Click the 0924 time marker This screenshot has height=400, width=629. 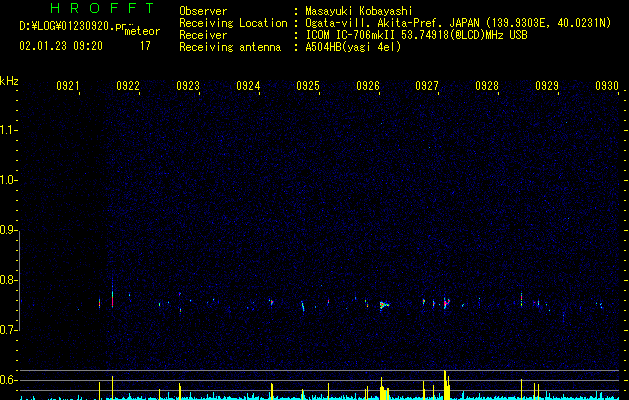point(248,86)
